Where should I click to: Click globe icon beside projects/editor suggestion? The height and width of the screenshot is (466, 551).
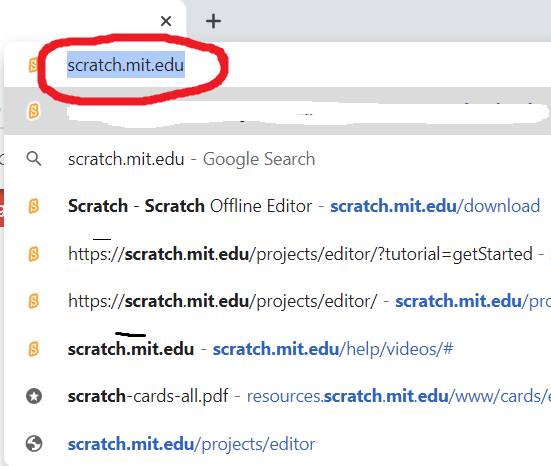pyautogui.click(x=34, y=444)
